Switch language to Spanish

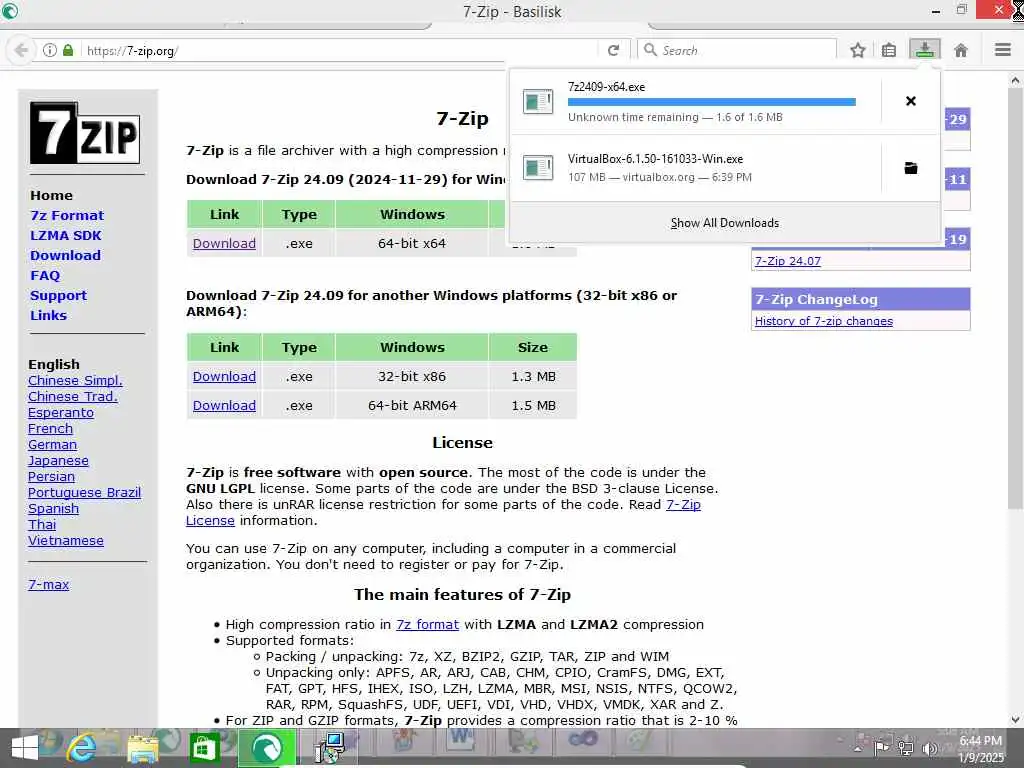click(x=54, y=509)
